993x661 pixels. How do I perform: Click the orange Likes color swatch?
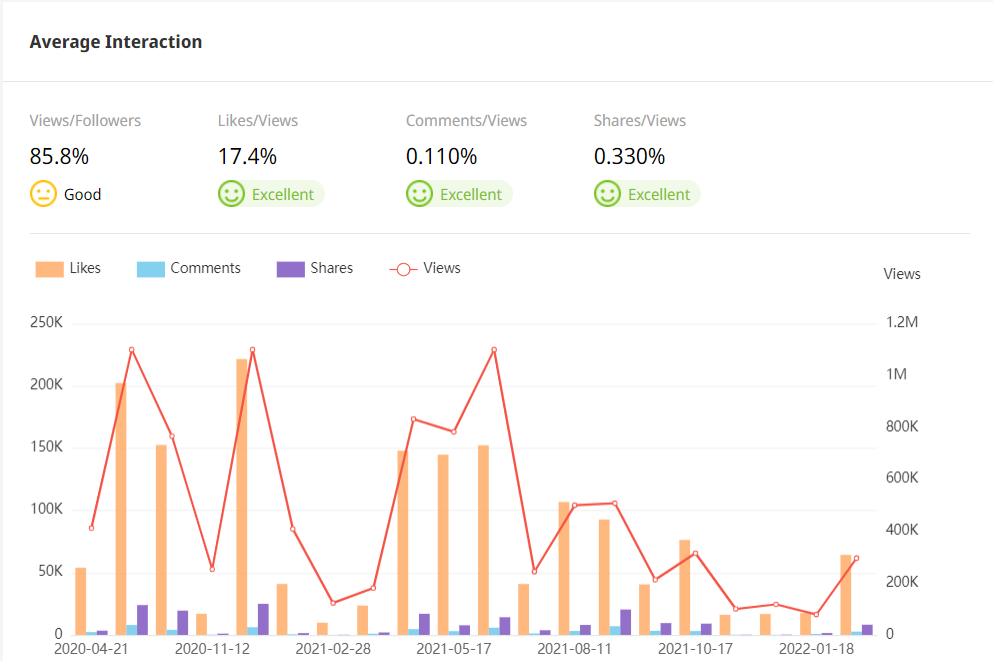pos(50,269)
